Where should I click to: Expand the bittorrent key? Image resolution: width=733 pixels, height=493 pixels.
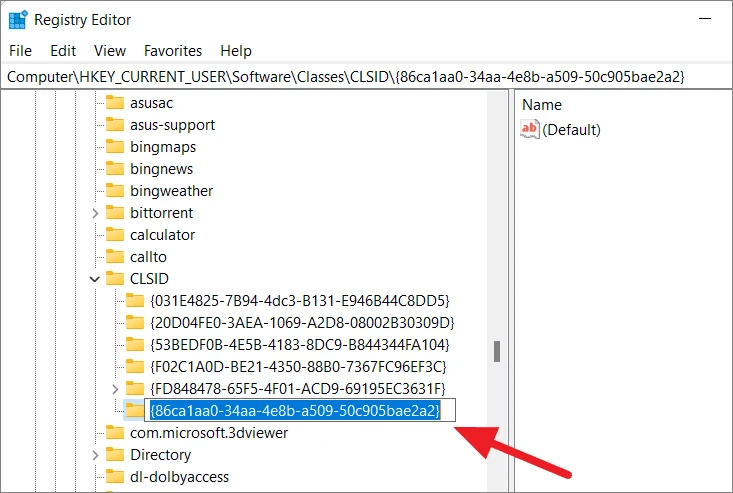point(95,213)
